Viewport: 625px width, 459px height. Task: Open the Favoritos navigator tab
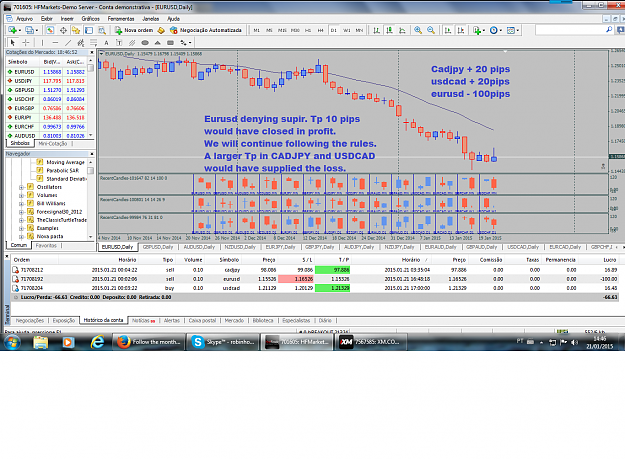[x=46, y=245]
